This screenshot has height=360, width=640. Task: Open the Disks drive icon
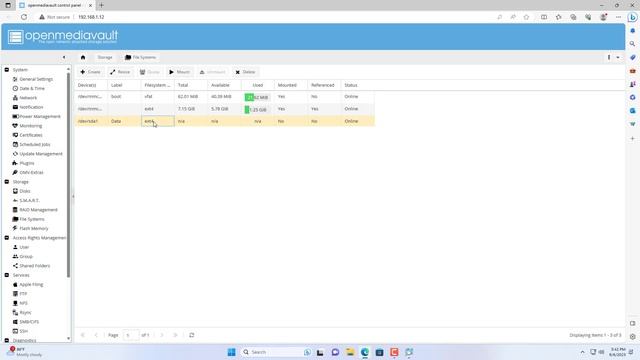coord(15,191)
